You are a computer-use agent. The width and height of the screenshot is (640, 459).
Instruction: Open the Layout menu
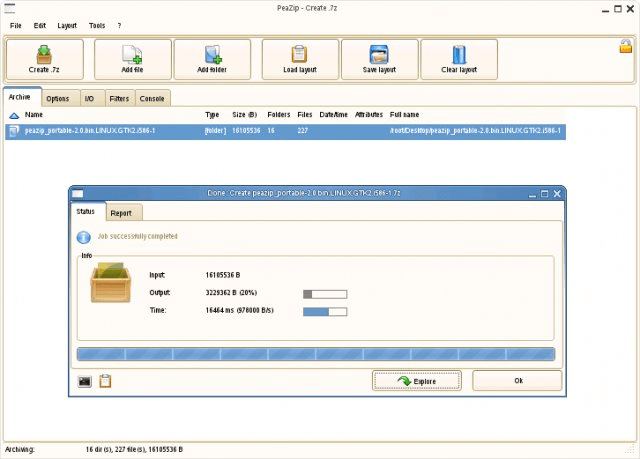(x=67, y=26)
